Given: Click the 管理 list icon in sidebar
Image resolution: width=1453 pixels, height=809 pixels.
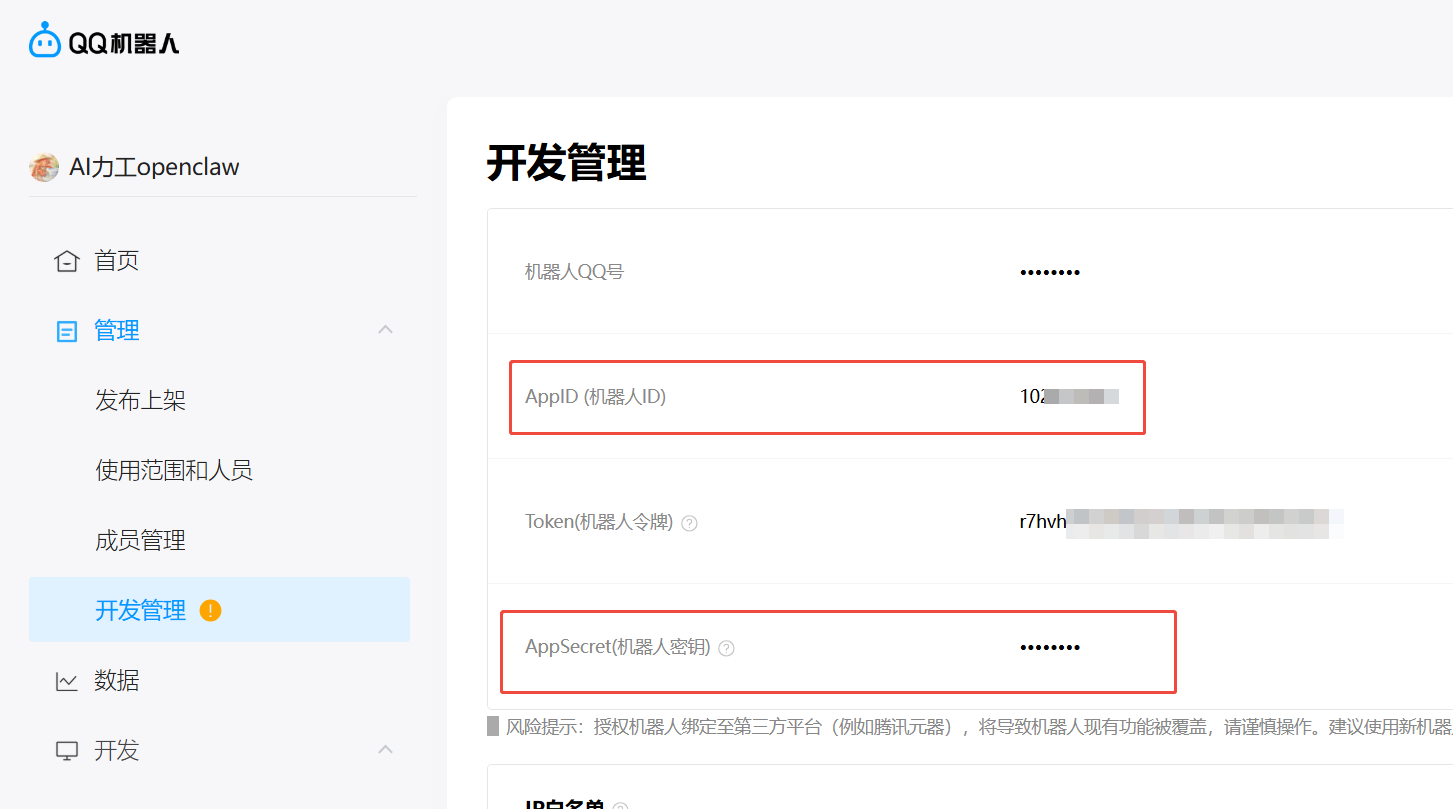Looking at the screenshot, I should click(66, 331).
